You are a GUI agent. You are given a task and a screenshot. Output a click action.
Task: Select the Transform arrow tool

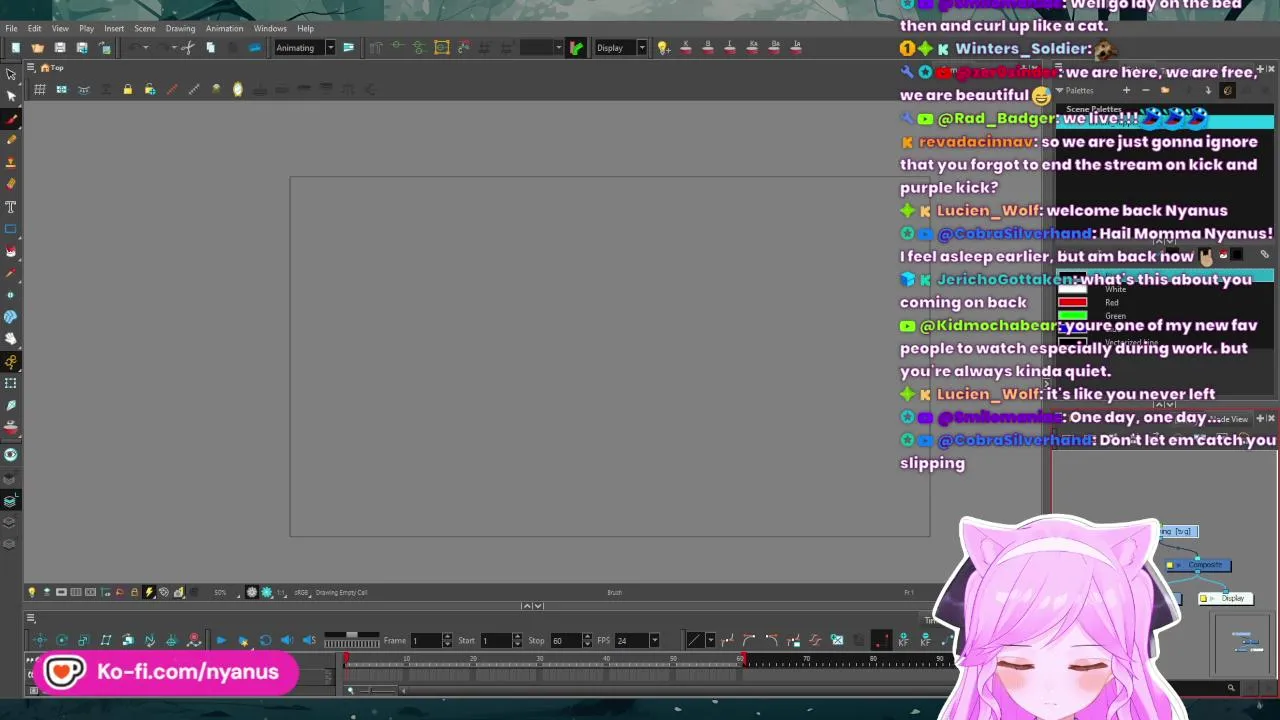point(11,74)
